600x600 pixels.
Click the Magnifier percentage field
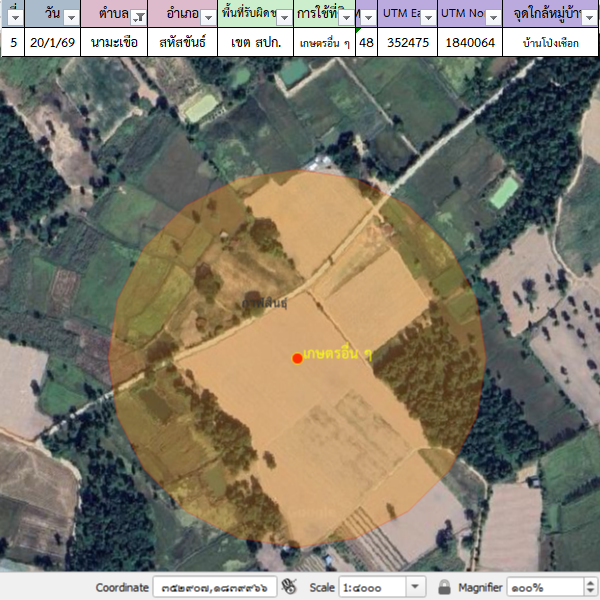[x=538, y=587]
